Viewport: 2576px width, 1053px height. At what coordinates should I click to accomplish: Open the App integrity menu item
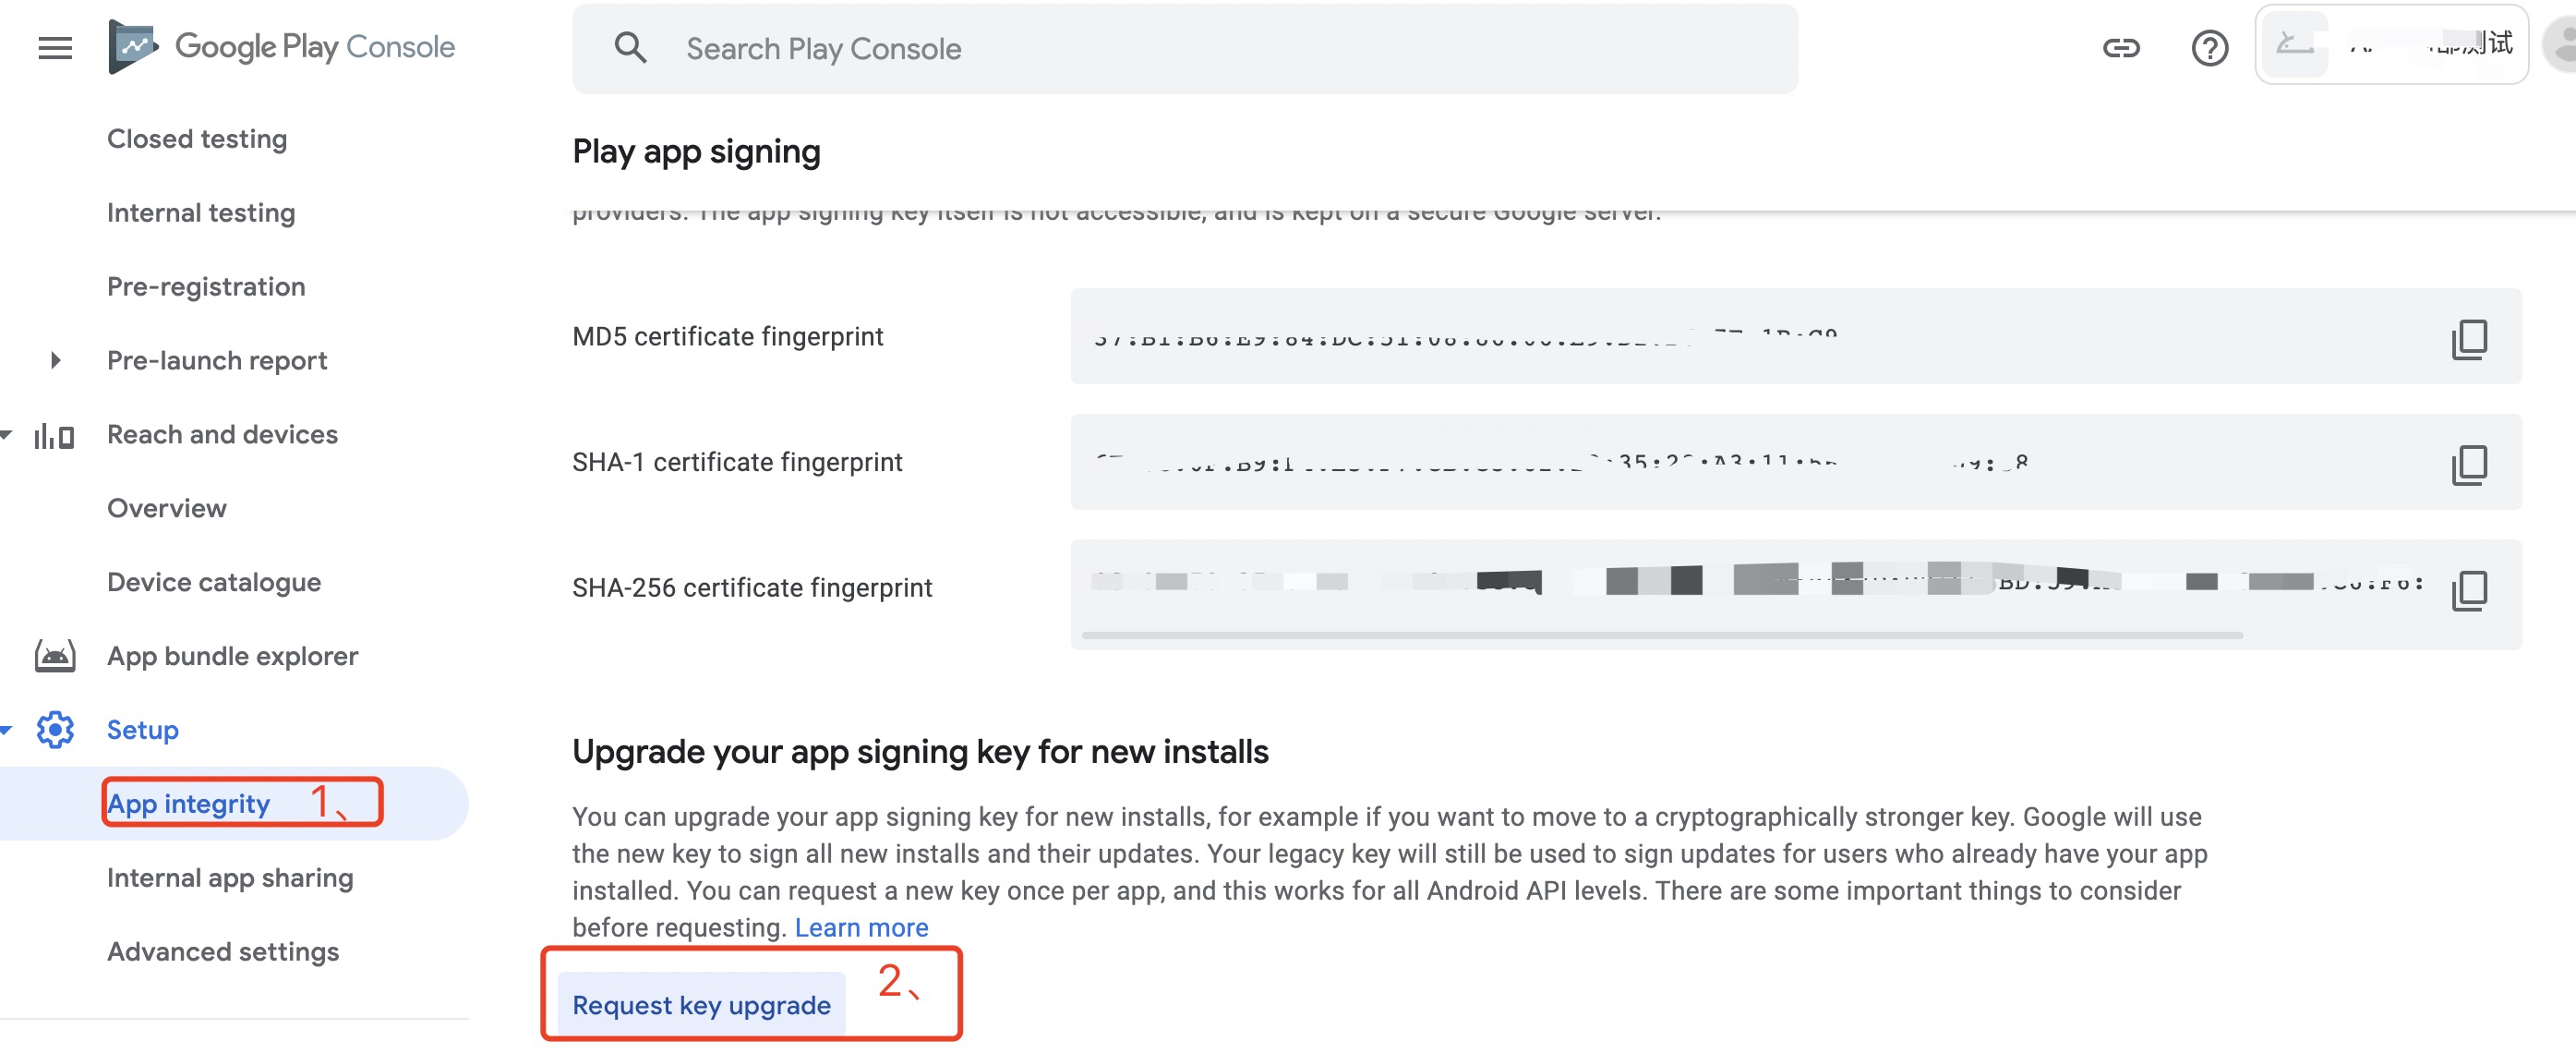189,804
